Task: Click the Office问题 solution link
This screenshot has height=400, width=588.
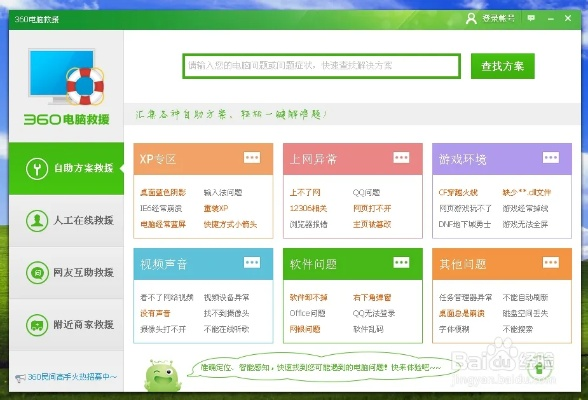Action: click(x=307, y=313)
